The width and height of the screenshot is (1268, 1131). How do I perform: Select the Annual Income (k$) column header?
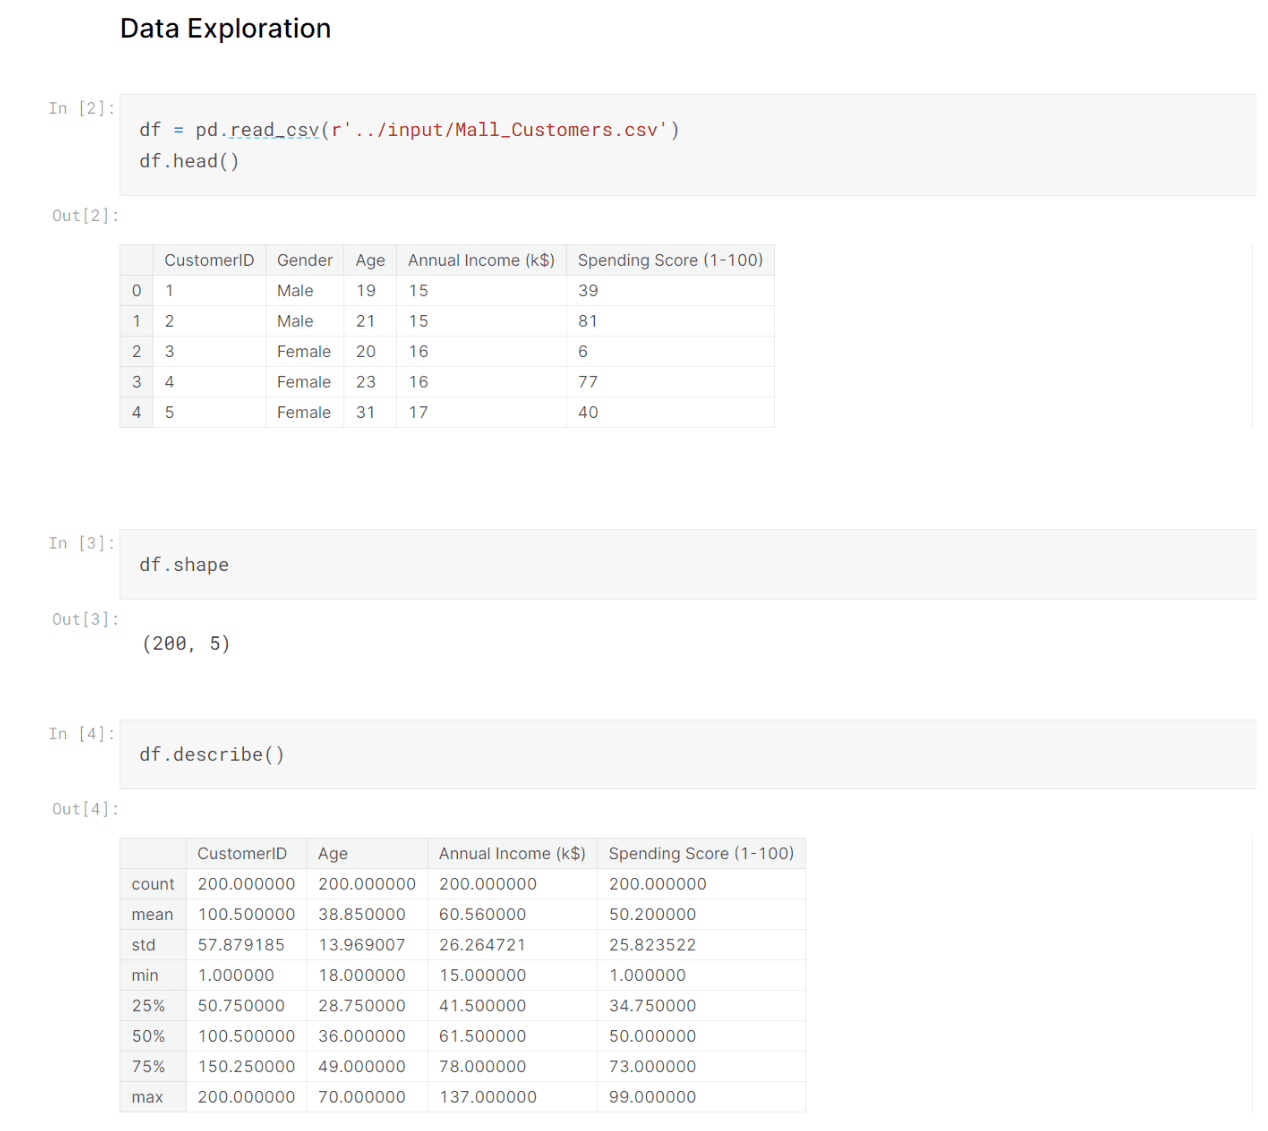(x=481, y=260)
